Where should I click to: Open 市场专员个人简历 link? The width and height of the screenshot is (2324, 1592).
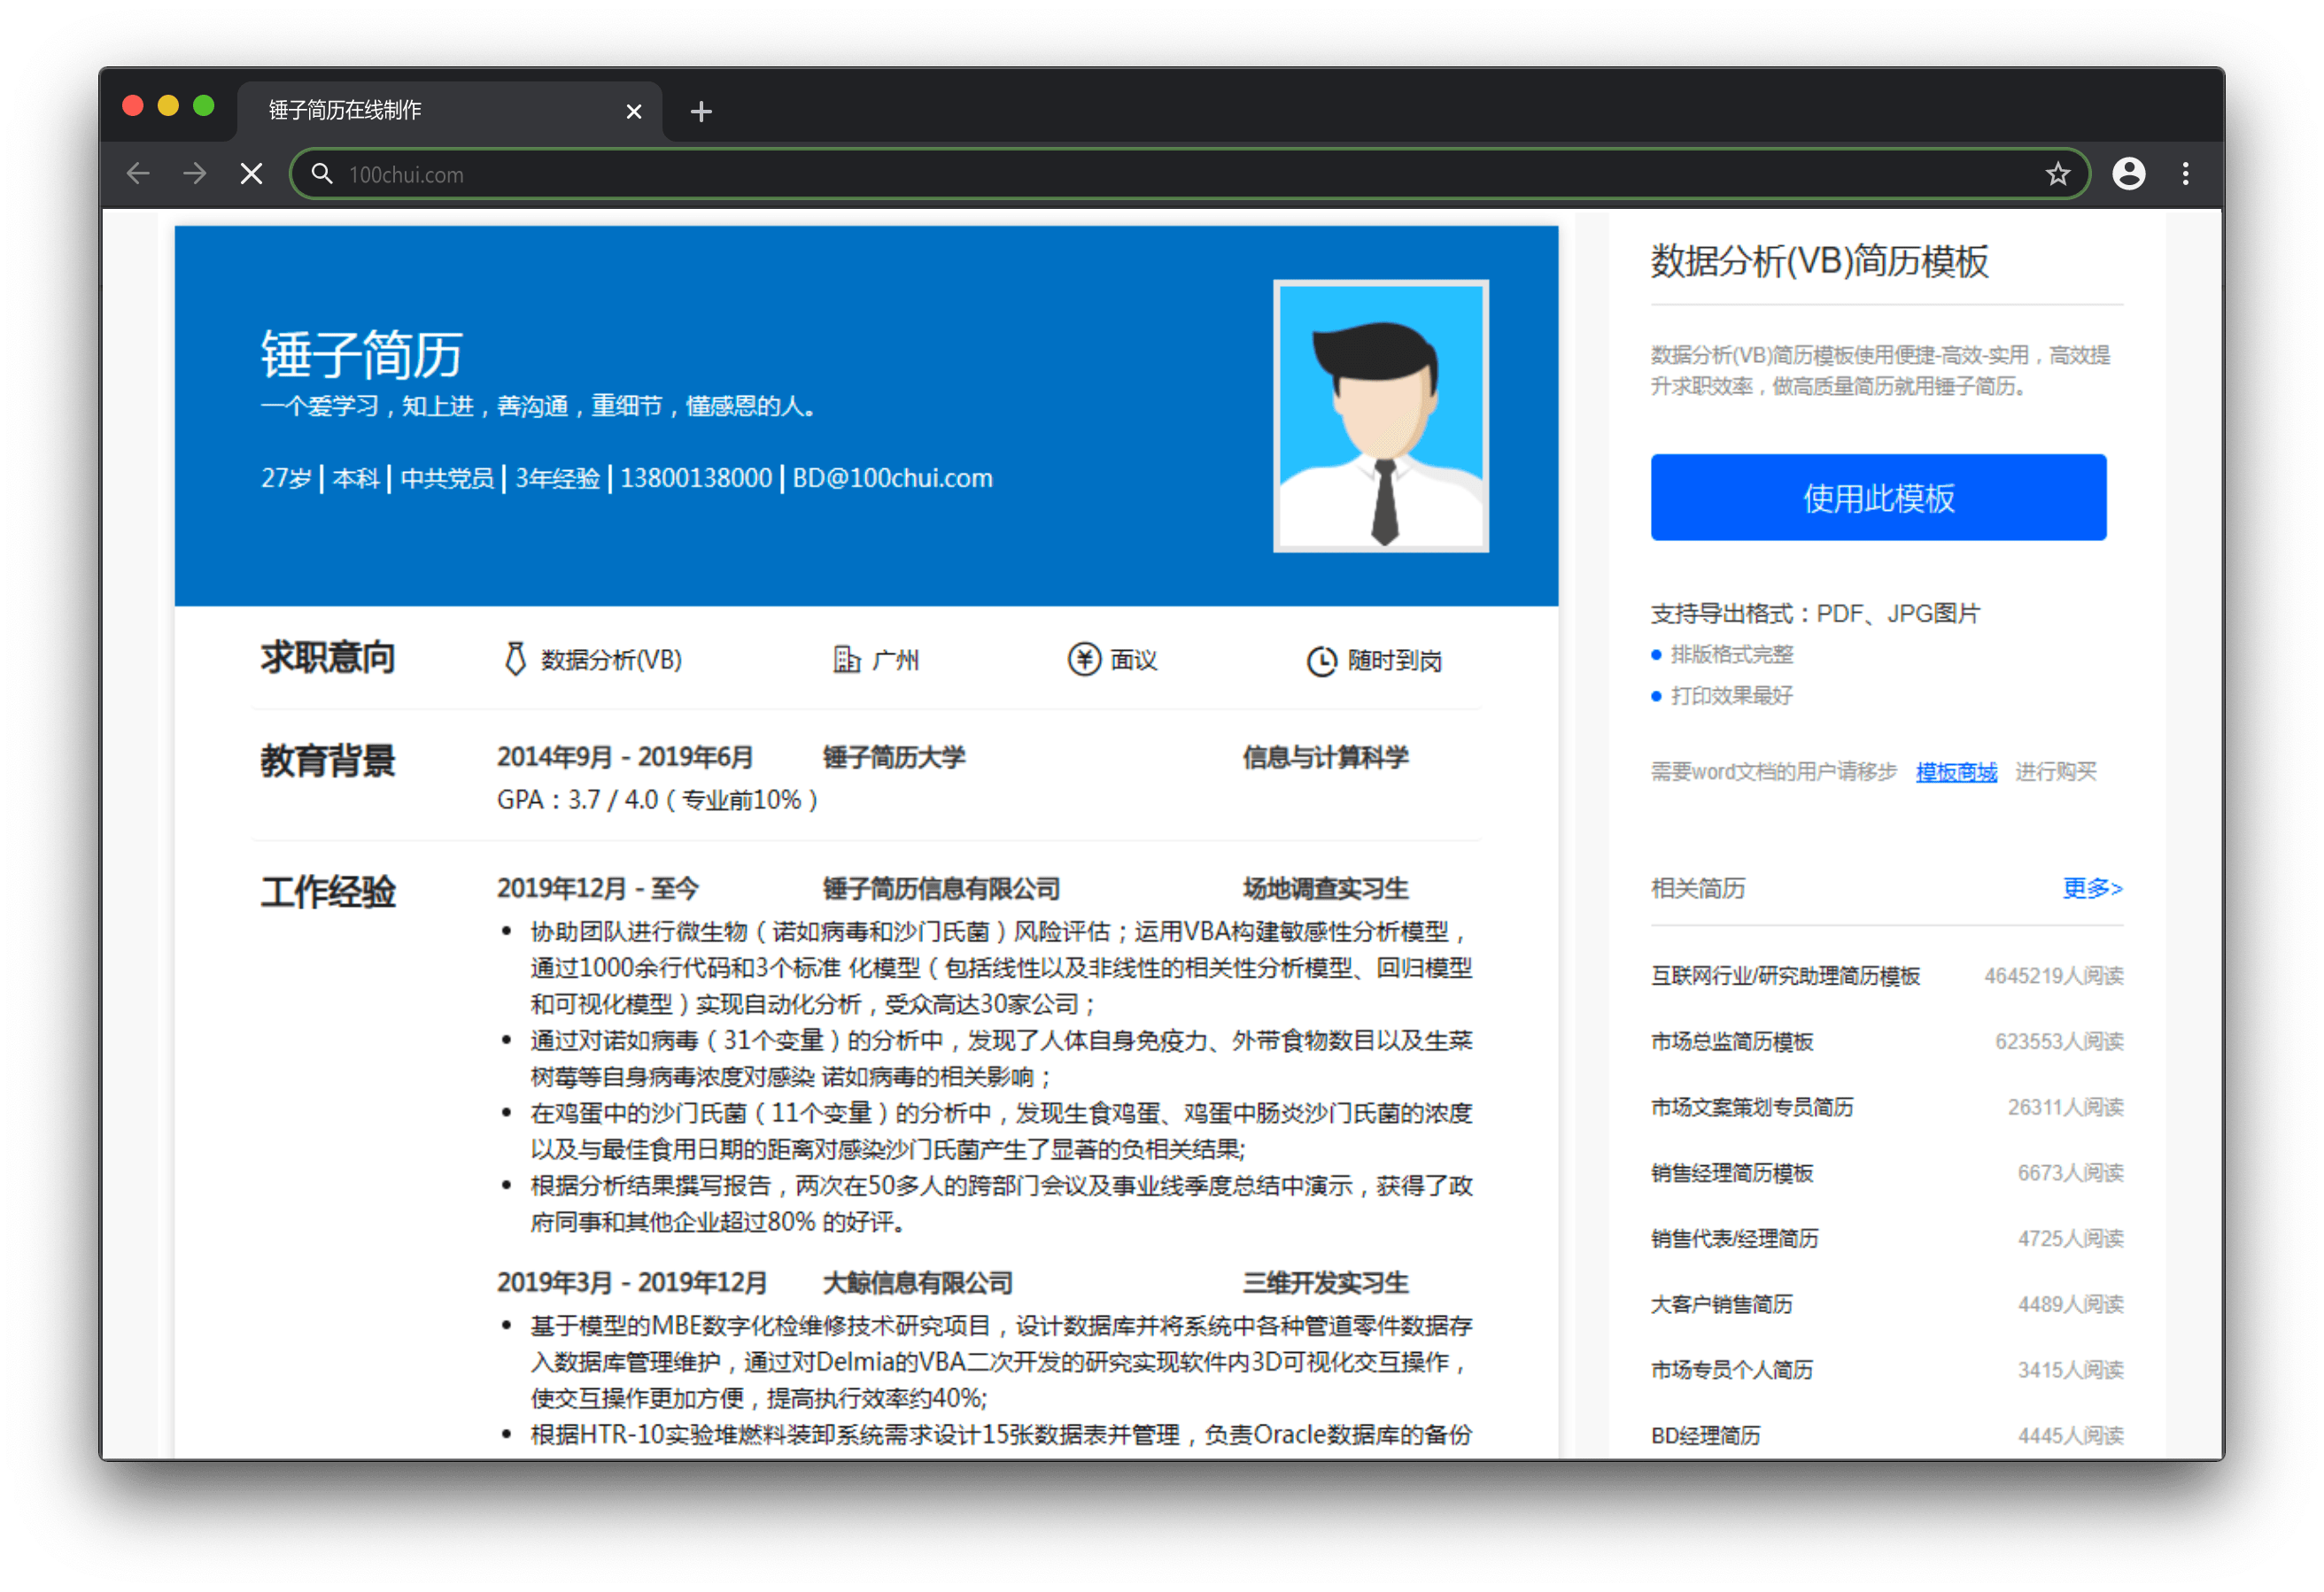(x=1731, y=1370)
